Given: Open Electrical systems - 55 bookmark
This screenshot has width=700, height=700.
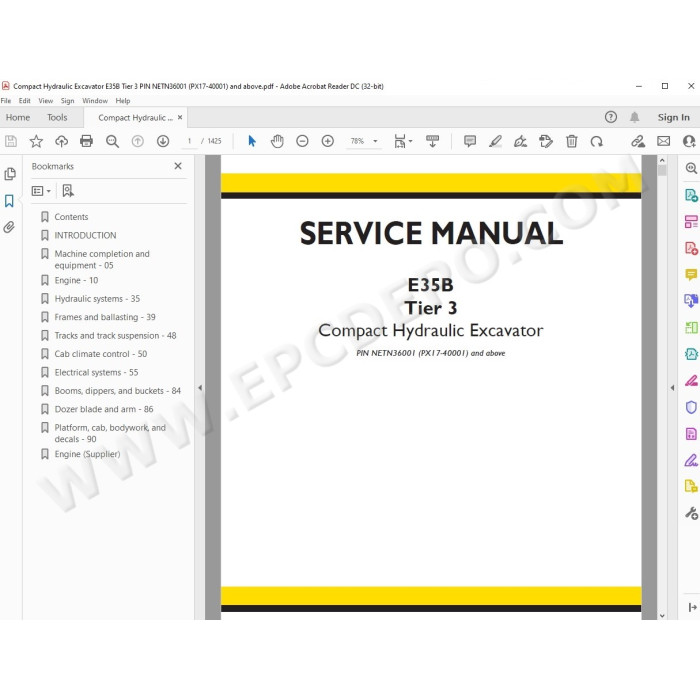Looking at the screenshot, I should [96, 372].
